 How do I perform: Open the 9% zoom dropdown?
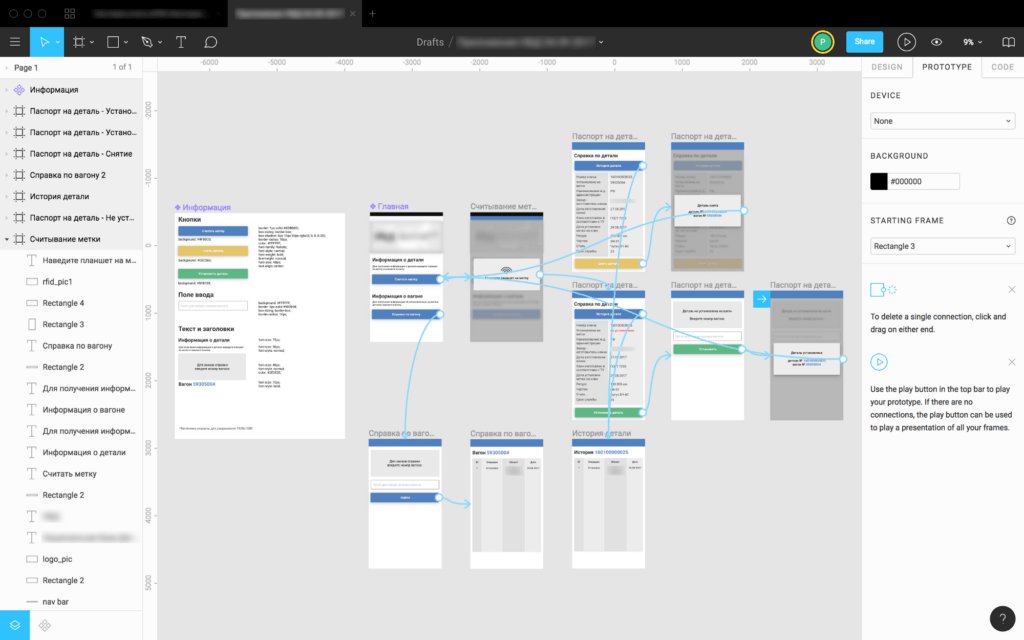(x=972, y=42)
